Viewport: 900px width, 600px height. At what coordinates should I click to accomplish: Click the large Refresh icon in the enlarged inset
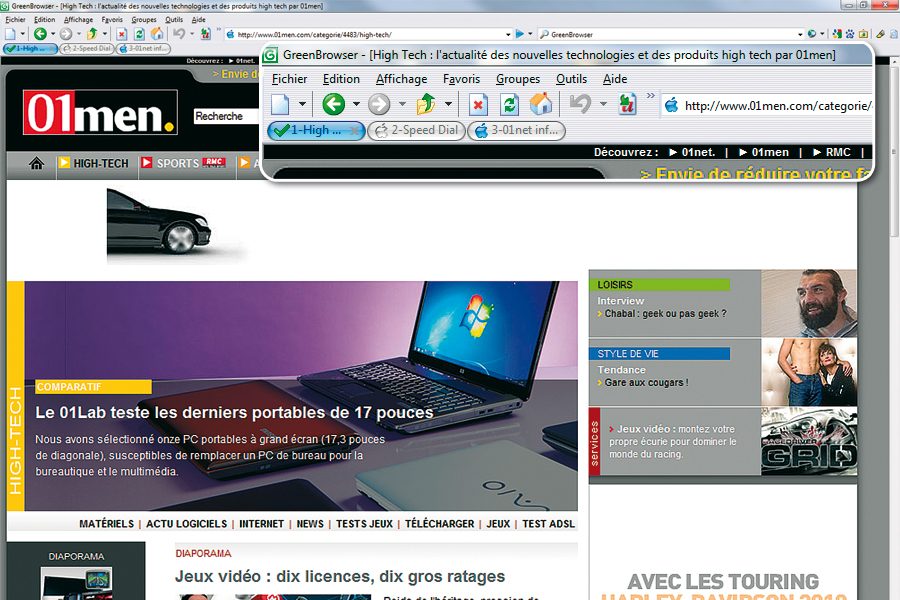(x=509, y=104)
